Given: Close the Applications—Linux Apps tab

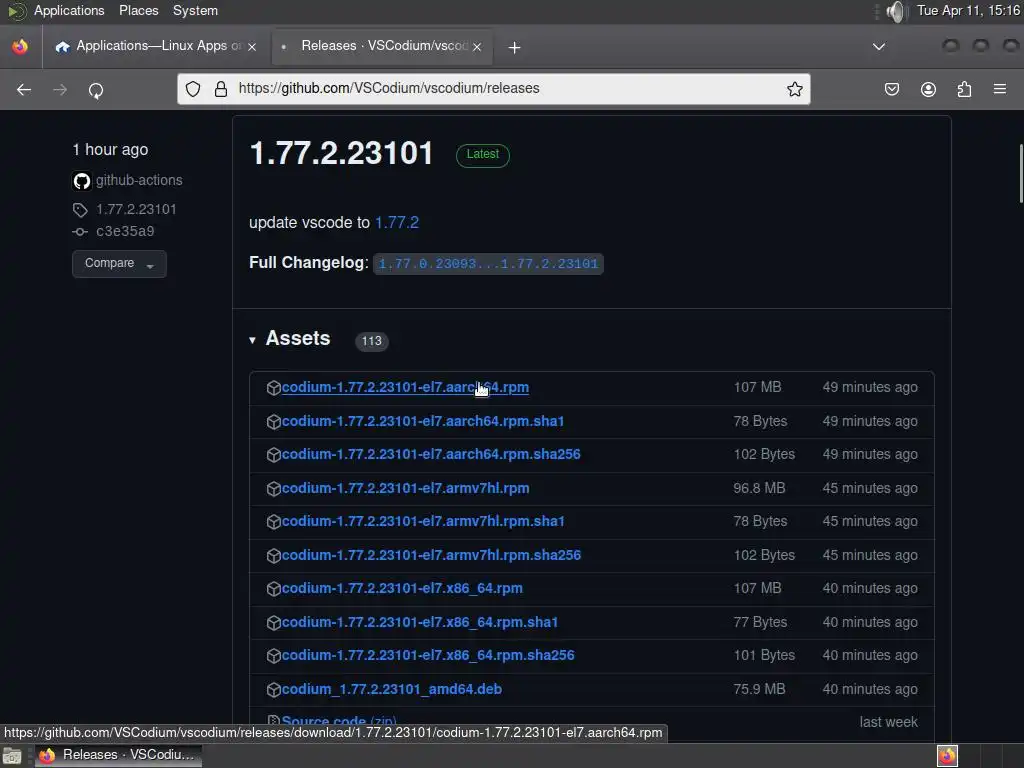Looking at the screenshot, I should coord(252,47).
